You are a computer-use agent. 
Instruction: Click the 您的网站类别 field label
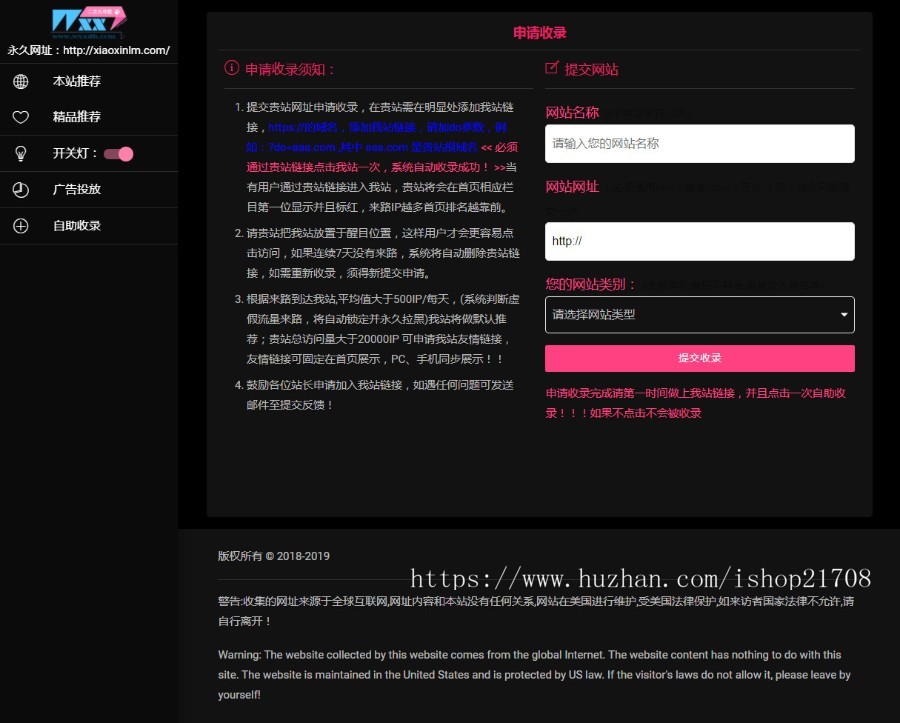pos(591,284)
